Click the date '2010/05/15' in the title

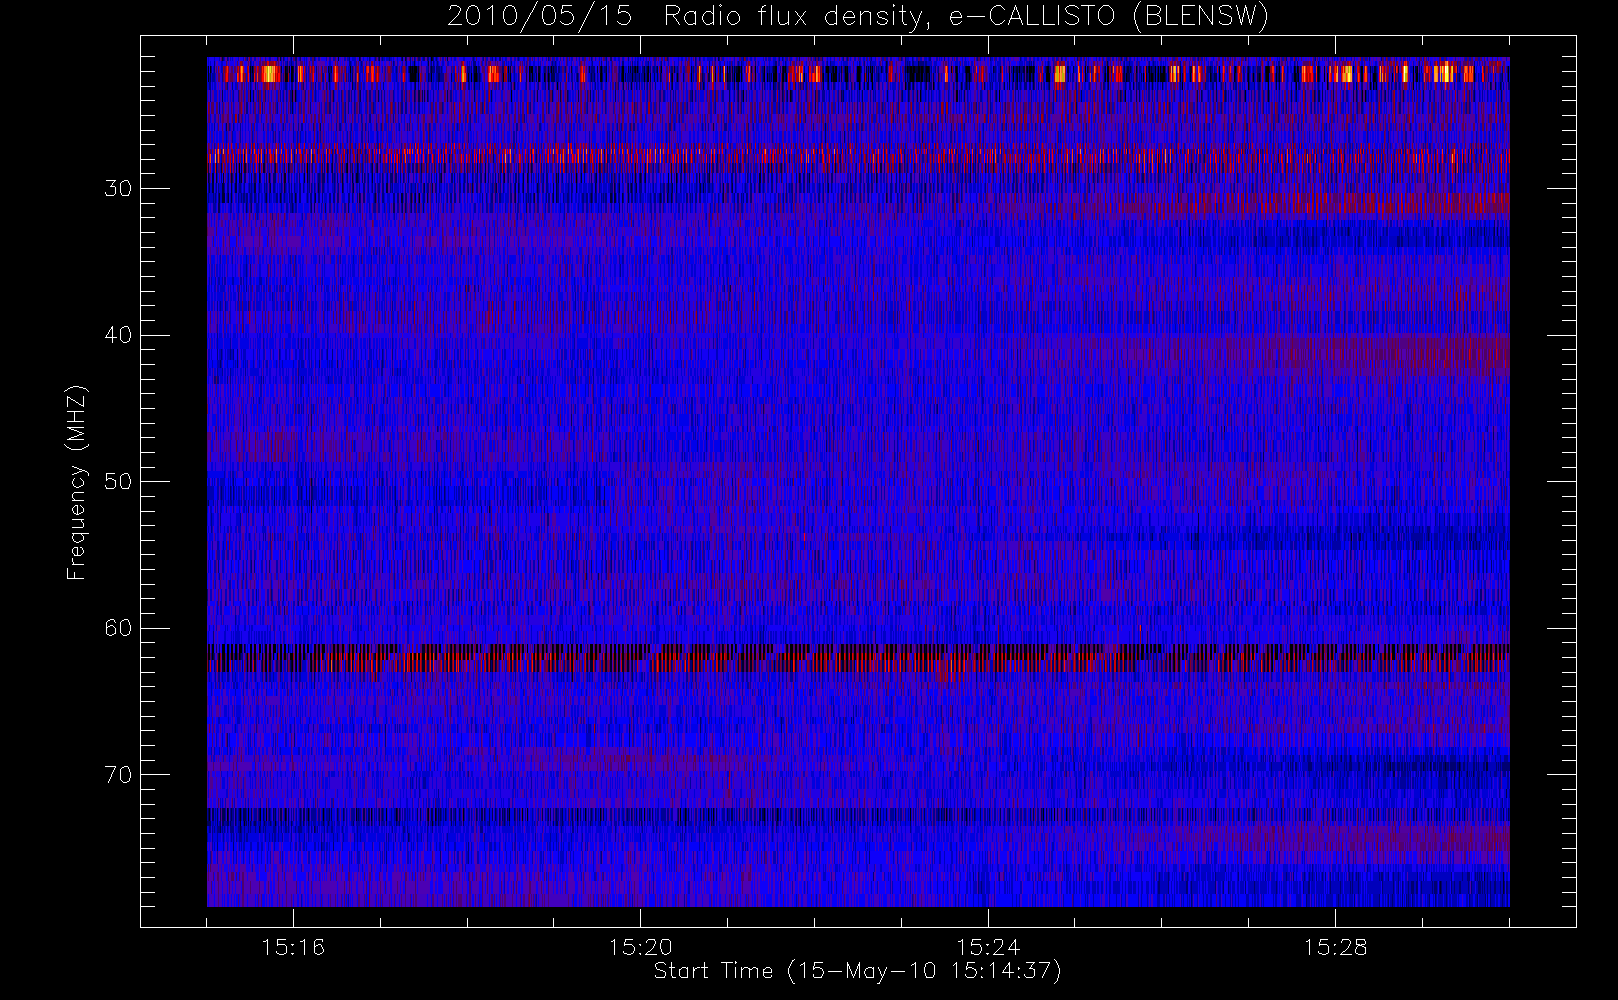click(x=539, y=16)
